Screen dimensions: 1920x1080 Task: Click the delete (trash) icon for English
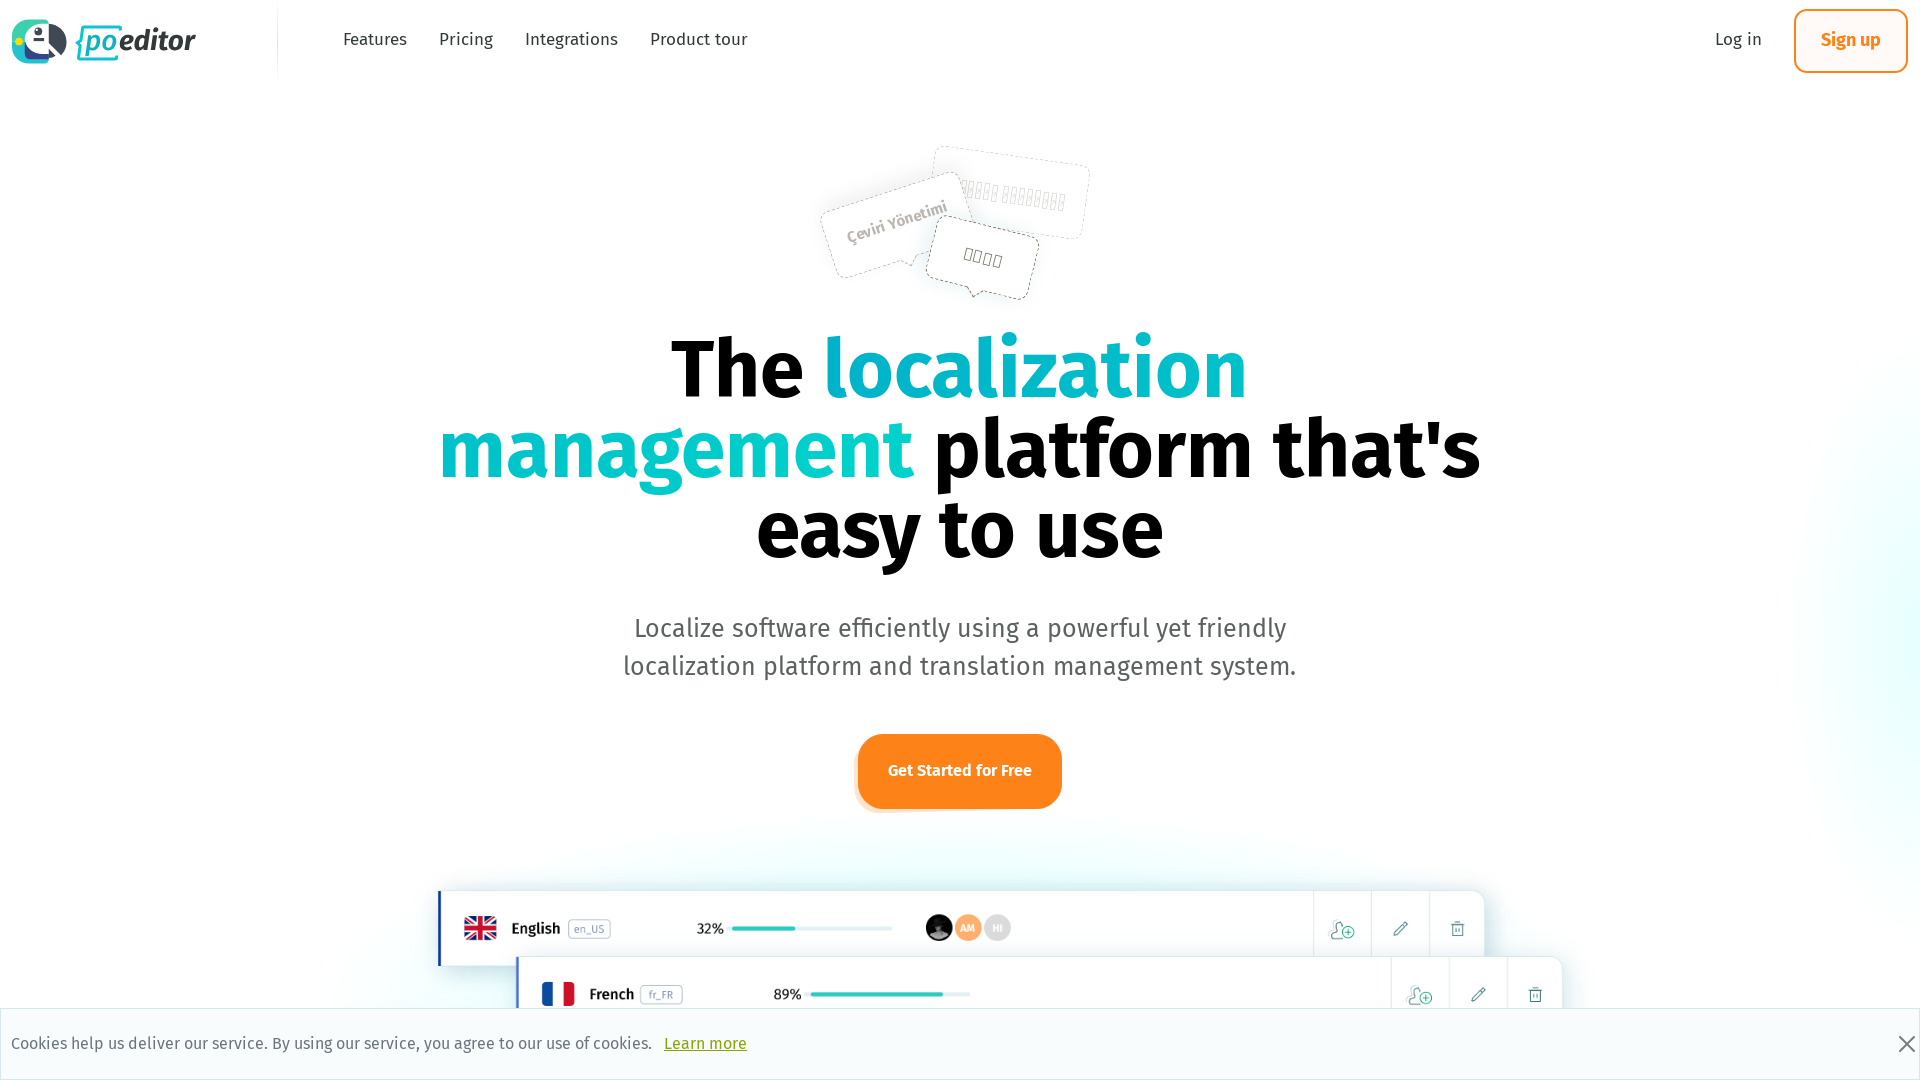1457,927
